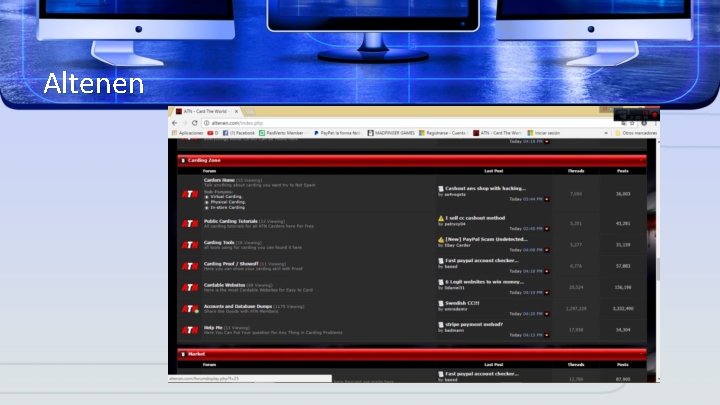
Task: Open the Swedish CC!!! last post
Action: pyautogui.click(x=462, y=303)
